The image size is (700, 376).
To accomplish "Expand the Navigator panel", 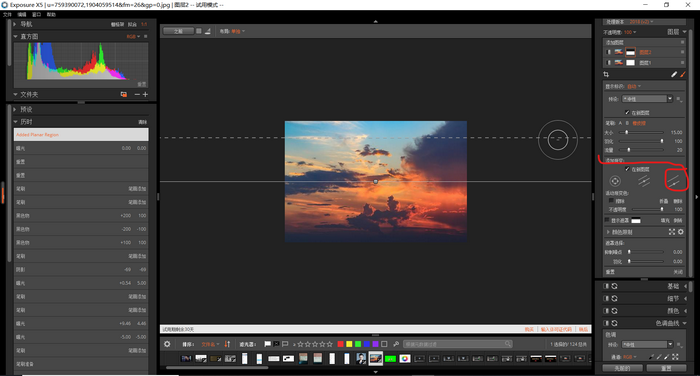I will coord(15,24).
